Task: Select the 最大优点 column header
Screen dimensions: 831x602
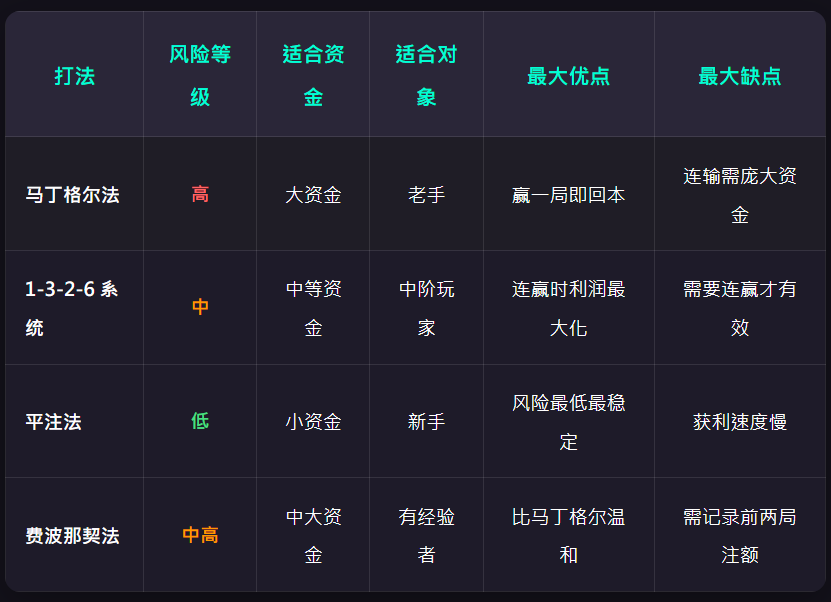Action: (568, 76)
